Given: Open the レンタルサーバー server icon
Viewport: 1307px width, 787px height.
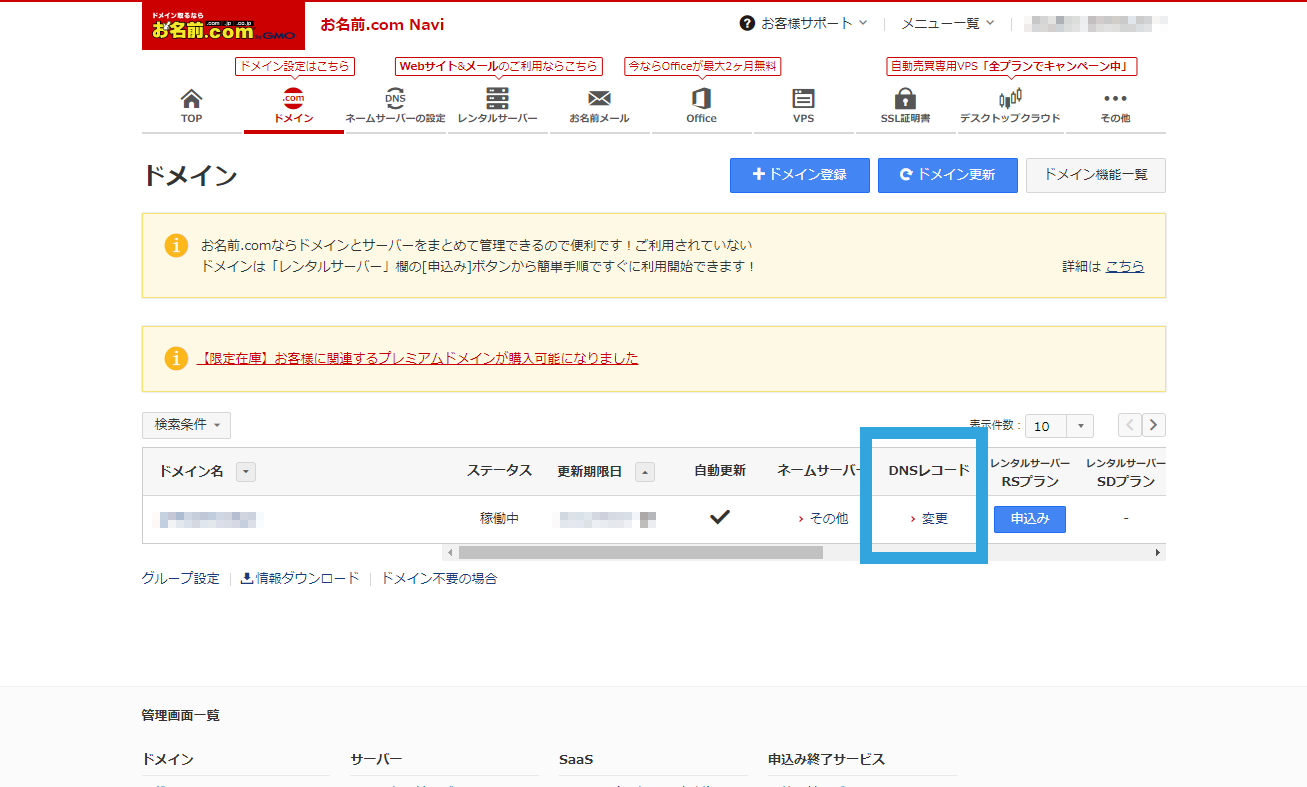Looking at the screenshot, I should coord(497,99).
